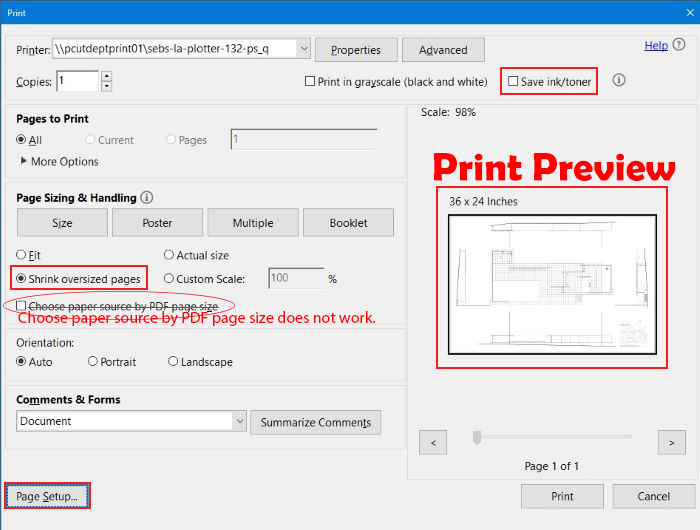Screen dimensions: 700x530
Task: Enable Choose paper source by PDF page size
Action: coord(21,306)
